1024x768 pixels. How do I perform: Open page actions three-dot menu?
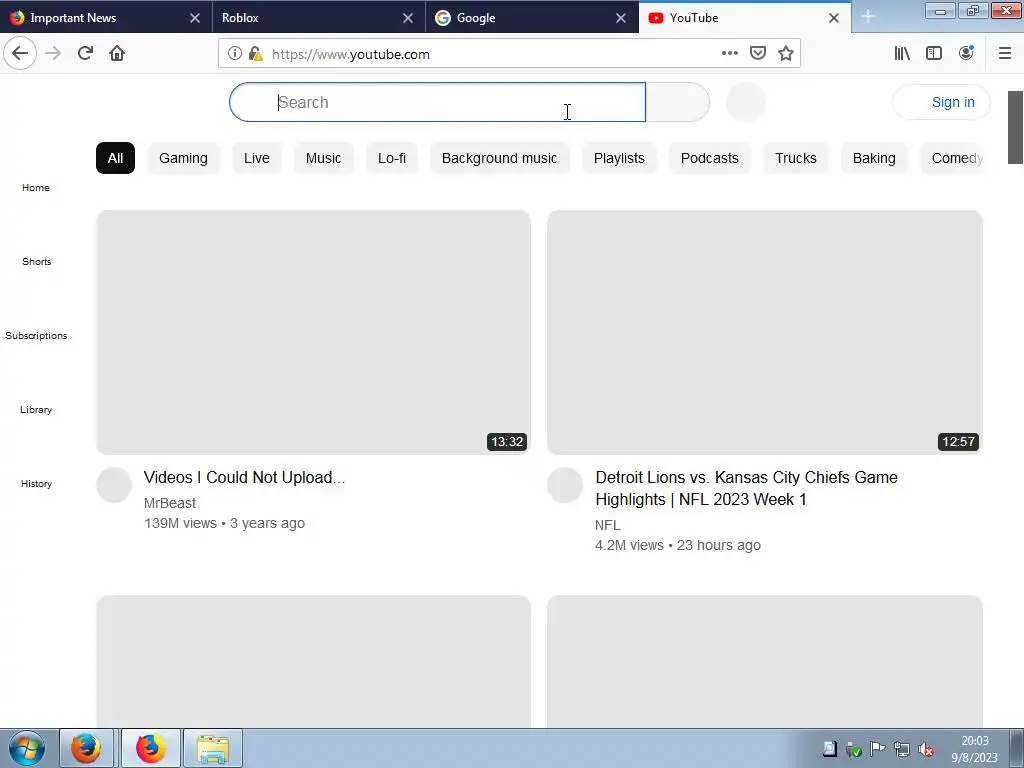729,54
